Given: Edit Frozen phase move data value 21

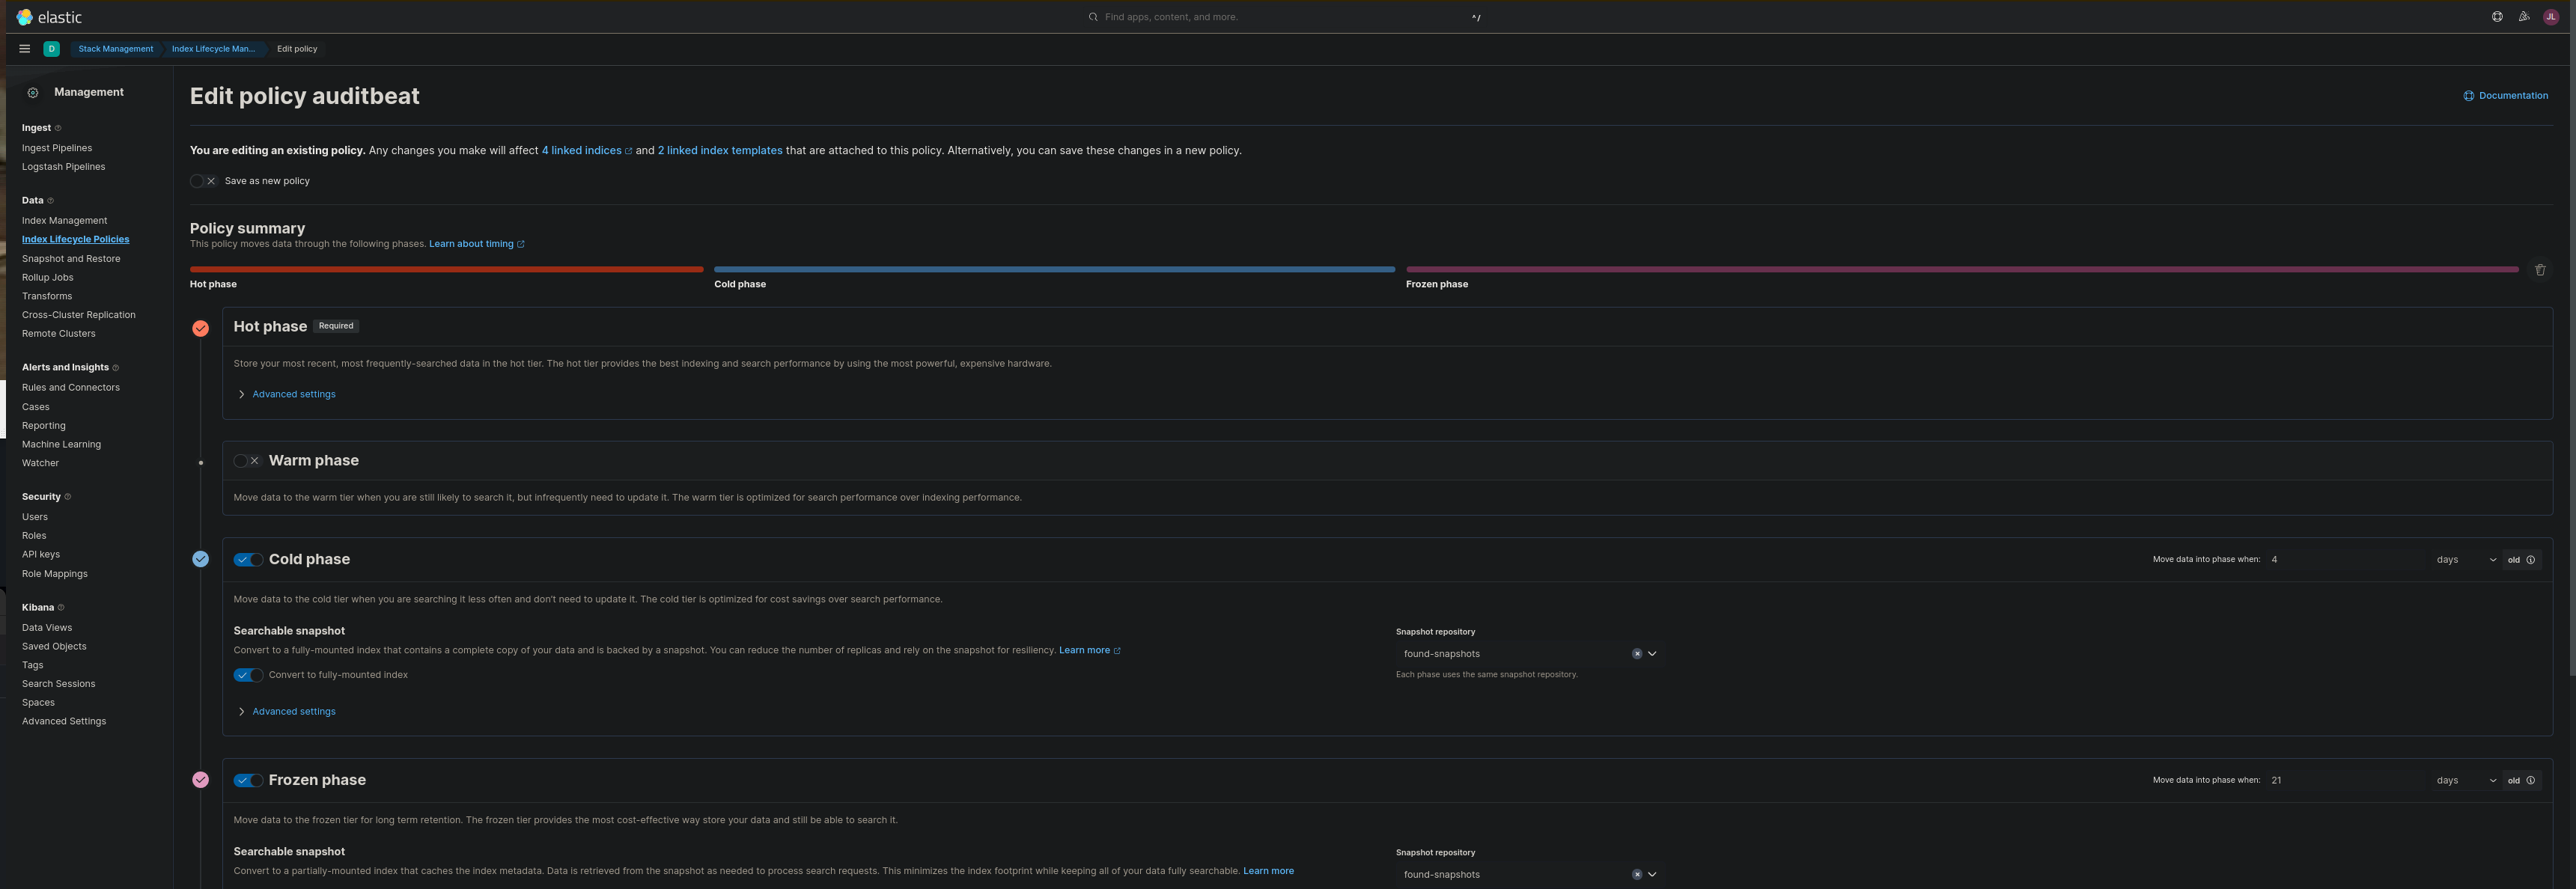Looking at the screenshot, I should [2346, 781].
